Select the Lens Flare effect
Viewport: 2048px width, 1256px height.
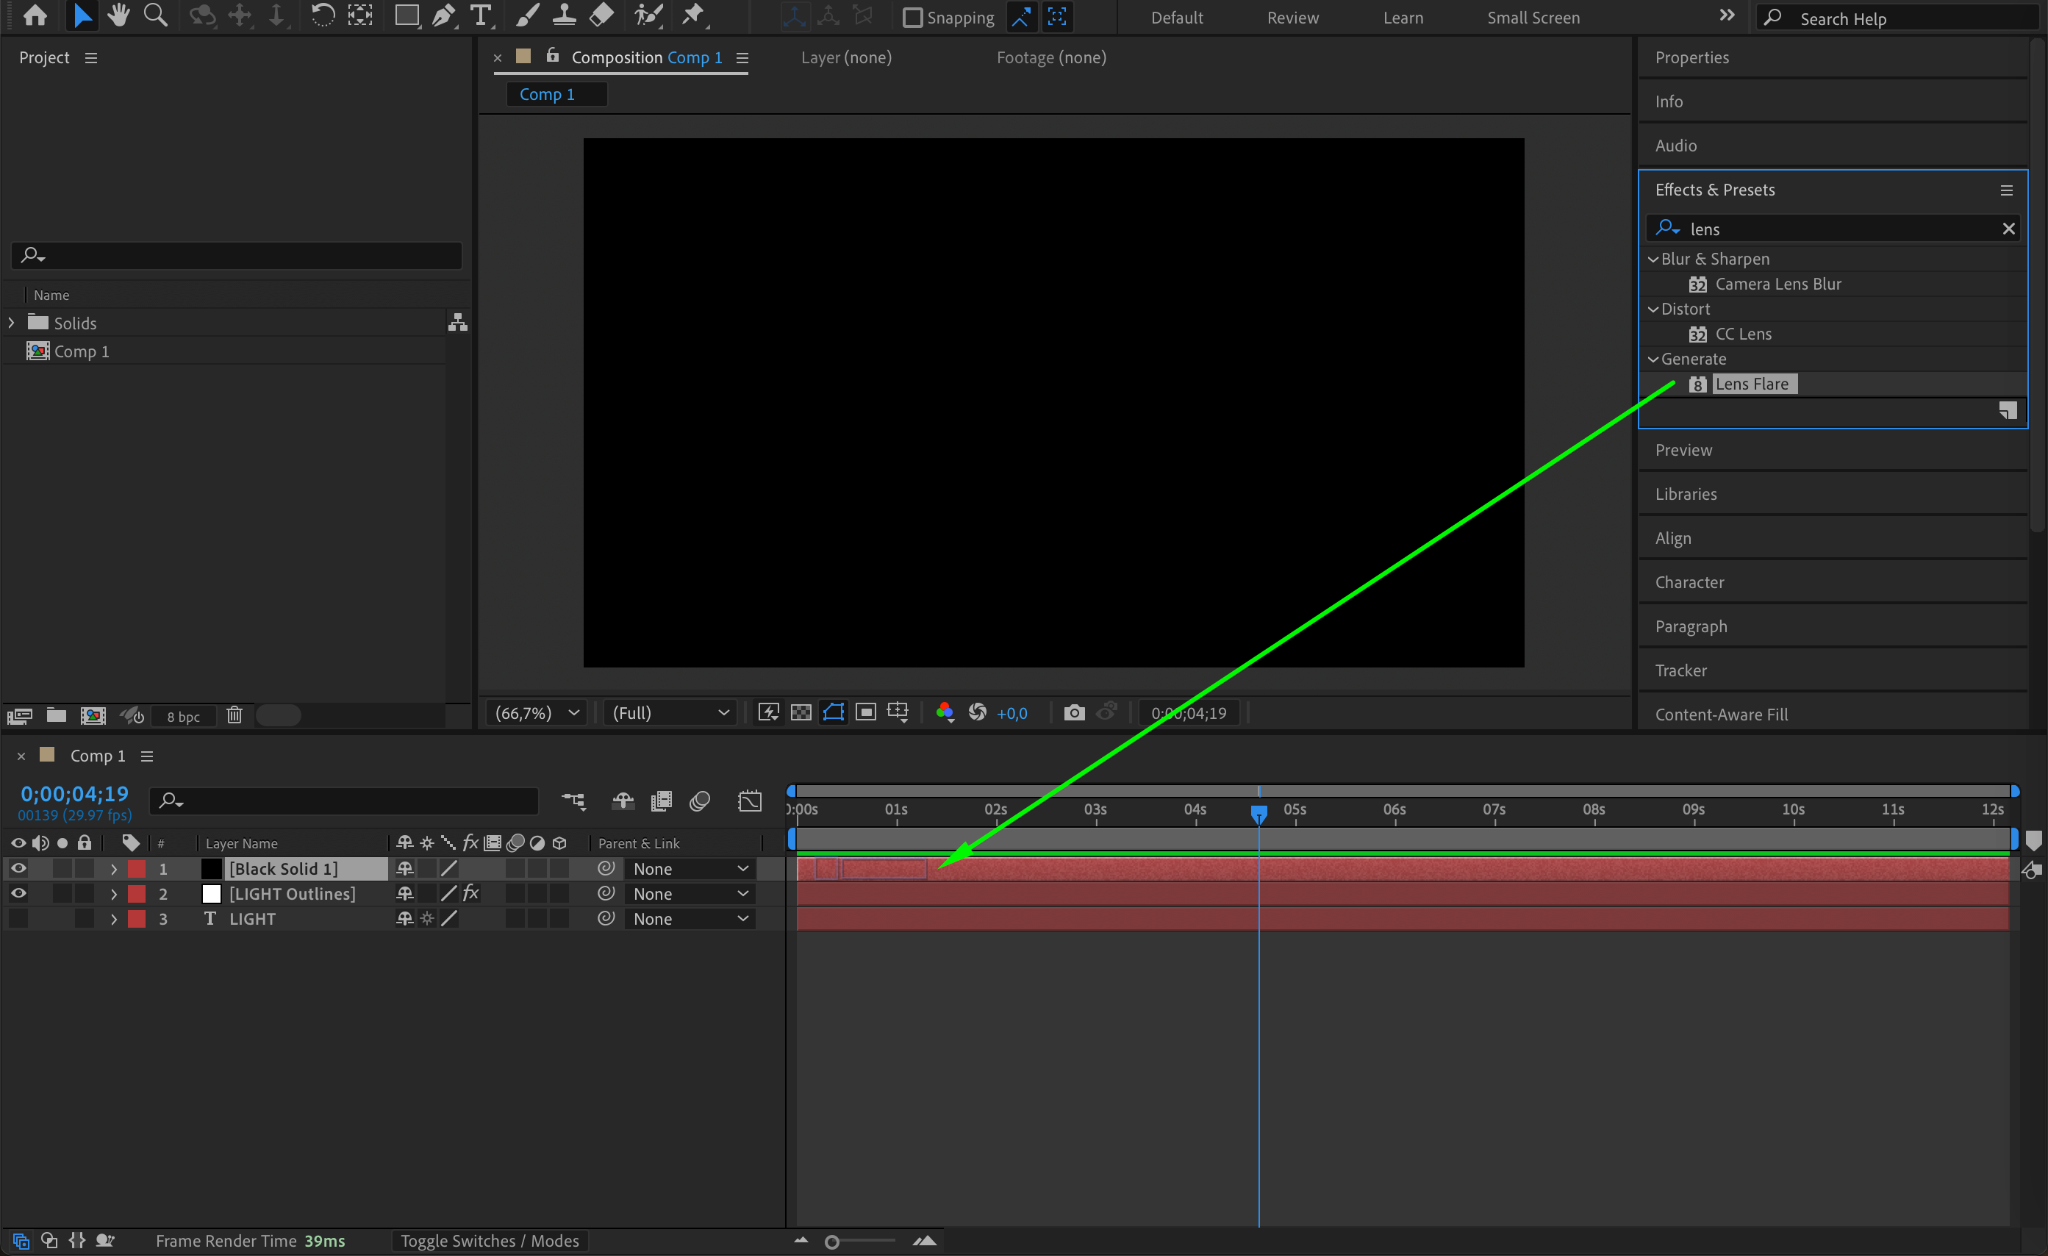tap(1752, 384)
